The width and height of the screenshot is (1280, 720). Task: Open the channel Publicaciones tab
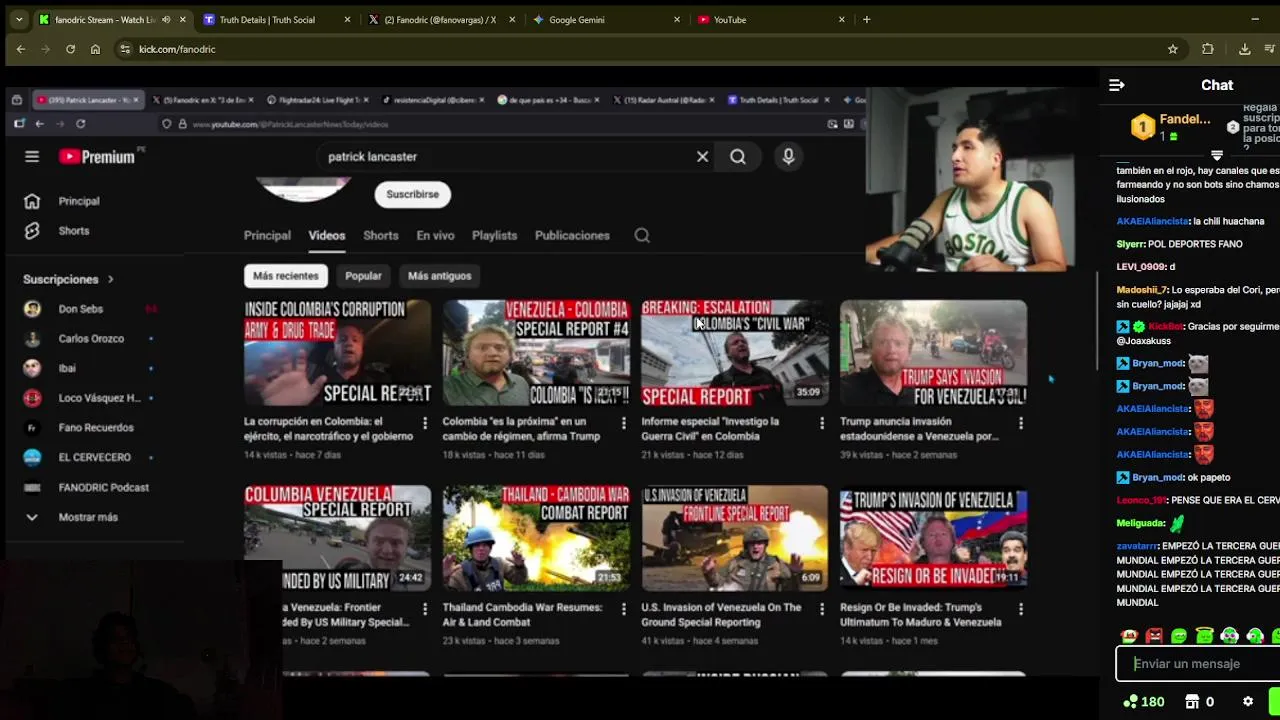coord(572,235)
